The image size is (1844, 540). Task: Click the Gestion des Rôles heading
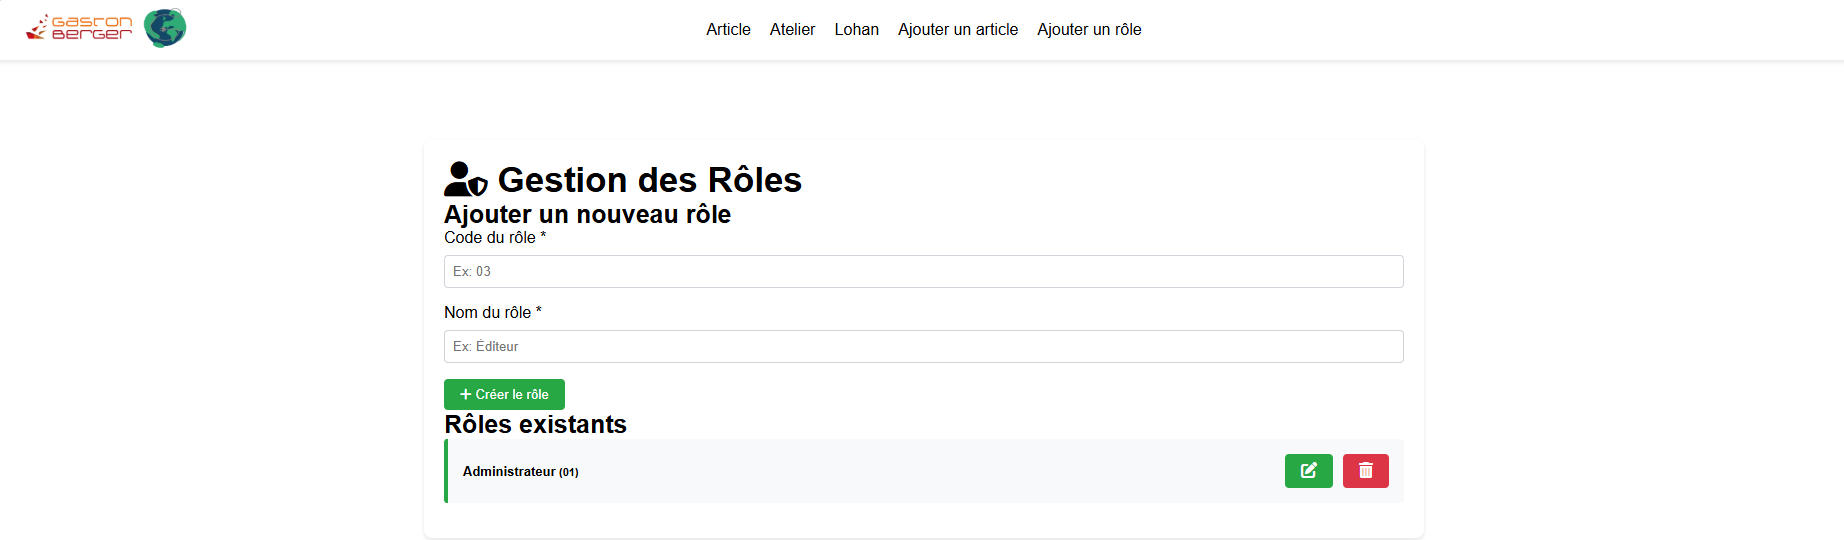[x=649, y=180]
